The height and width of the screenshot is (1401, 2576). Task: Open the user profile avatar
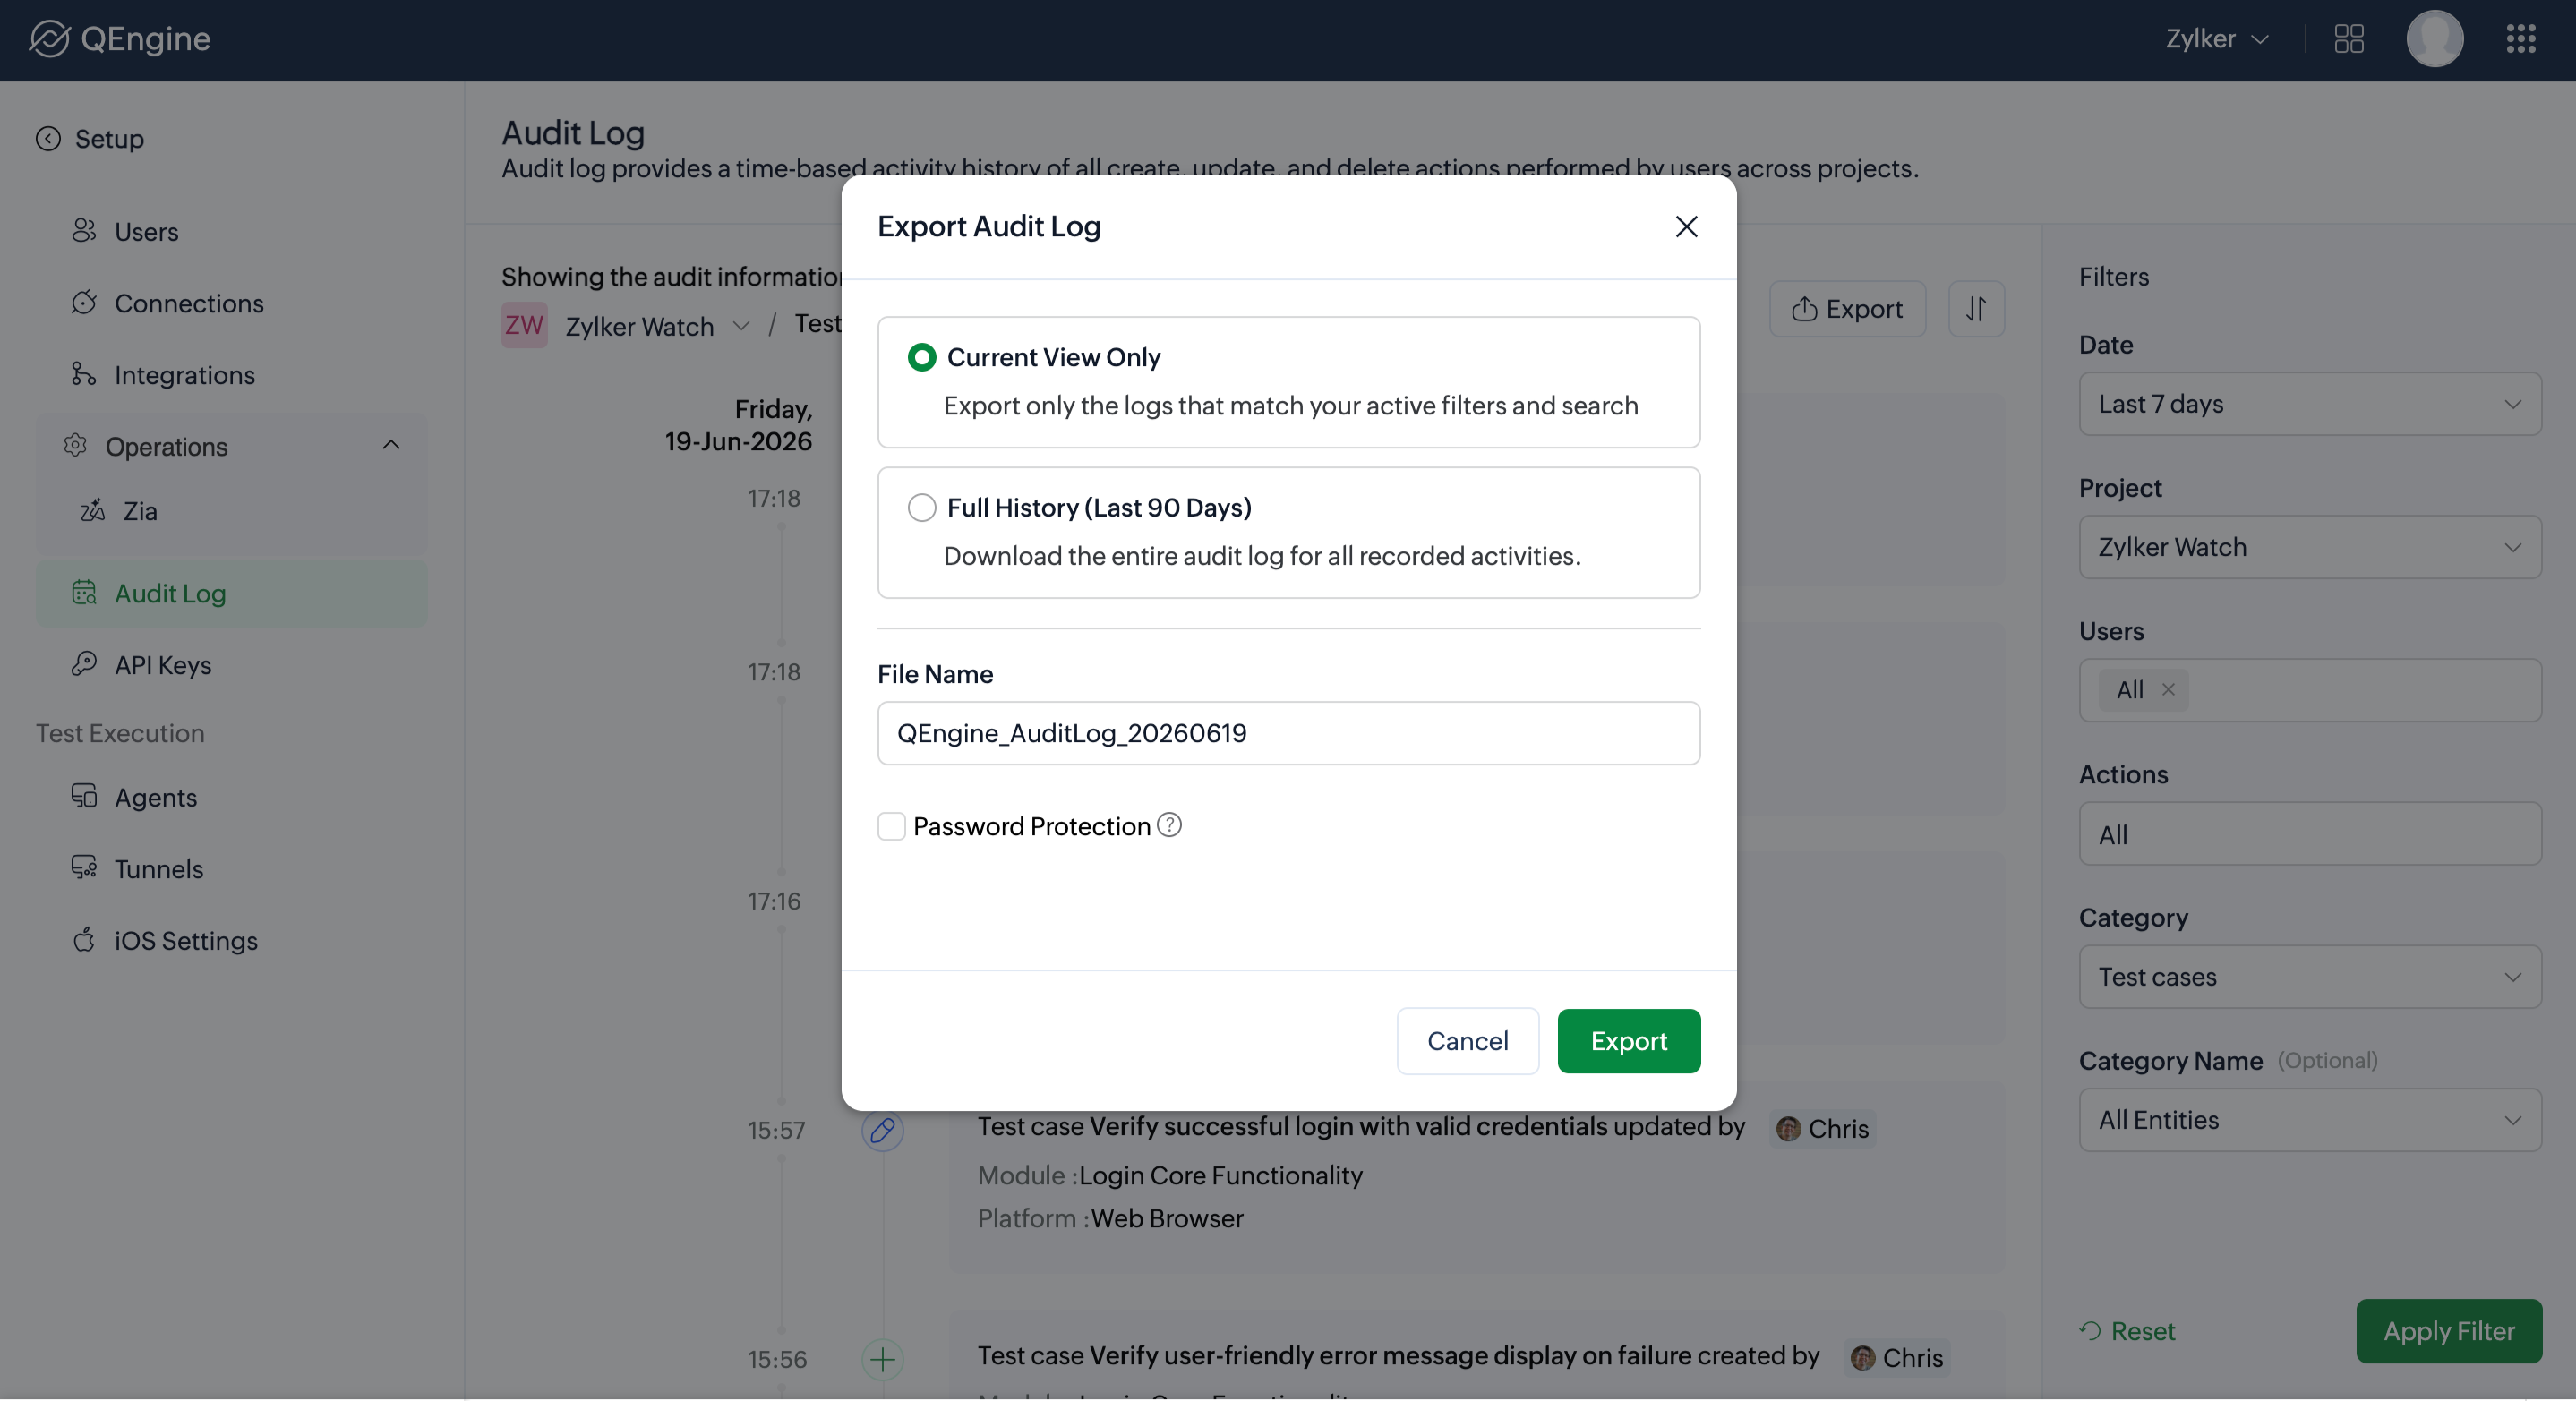click(2434, 39)
